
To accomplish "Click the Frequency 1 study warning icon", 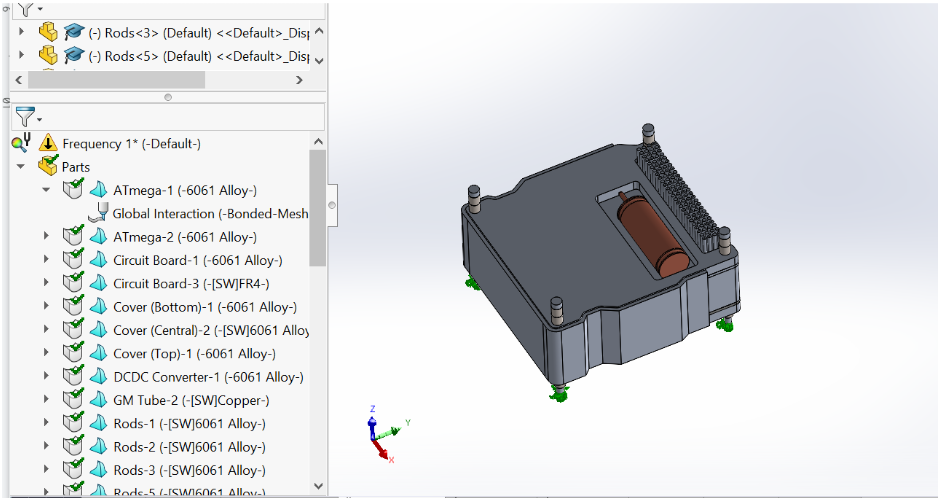I will pyautogui.click(x=46, y=143).
